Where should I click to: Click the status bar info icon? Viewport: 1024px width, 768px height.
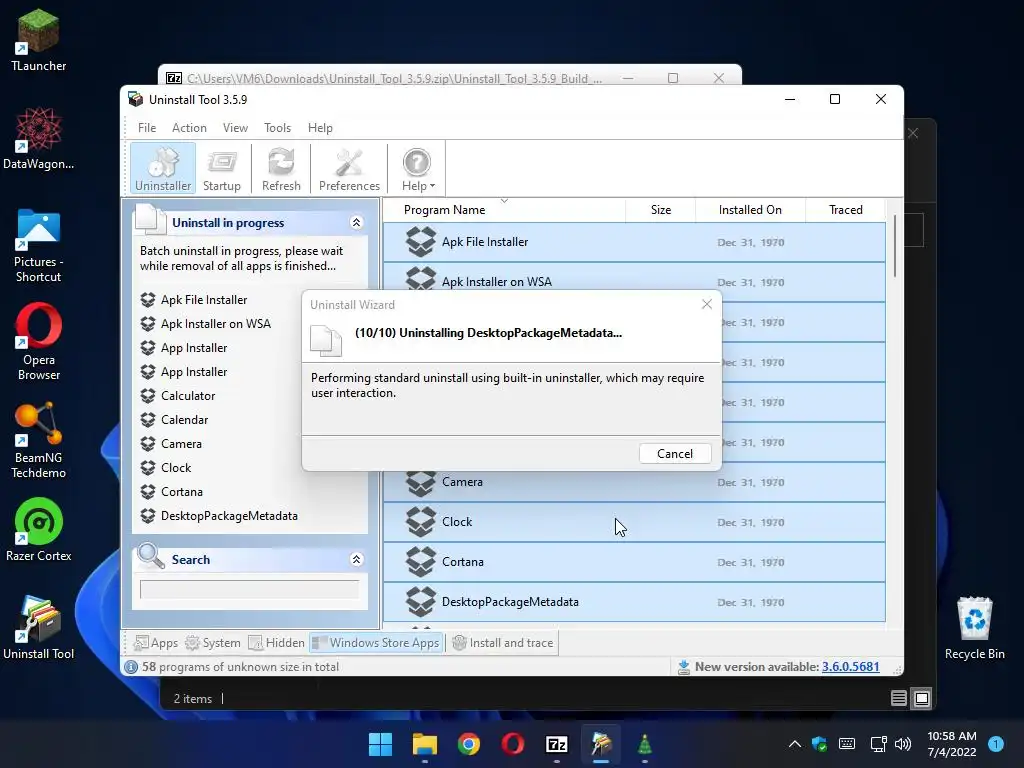tap(131, 667)
